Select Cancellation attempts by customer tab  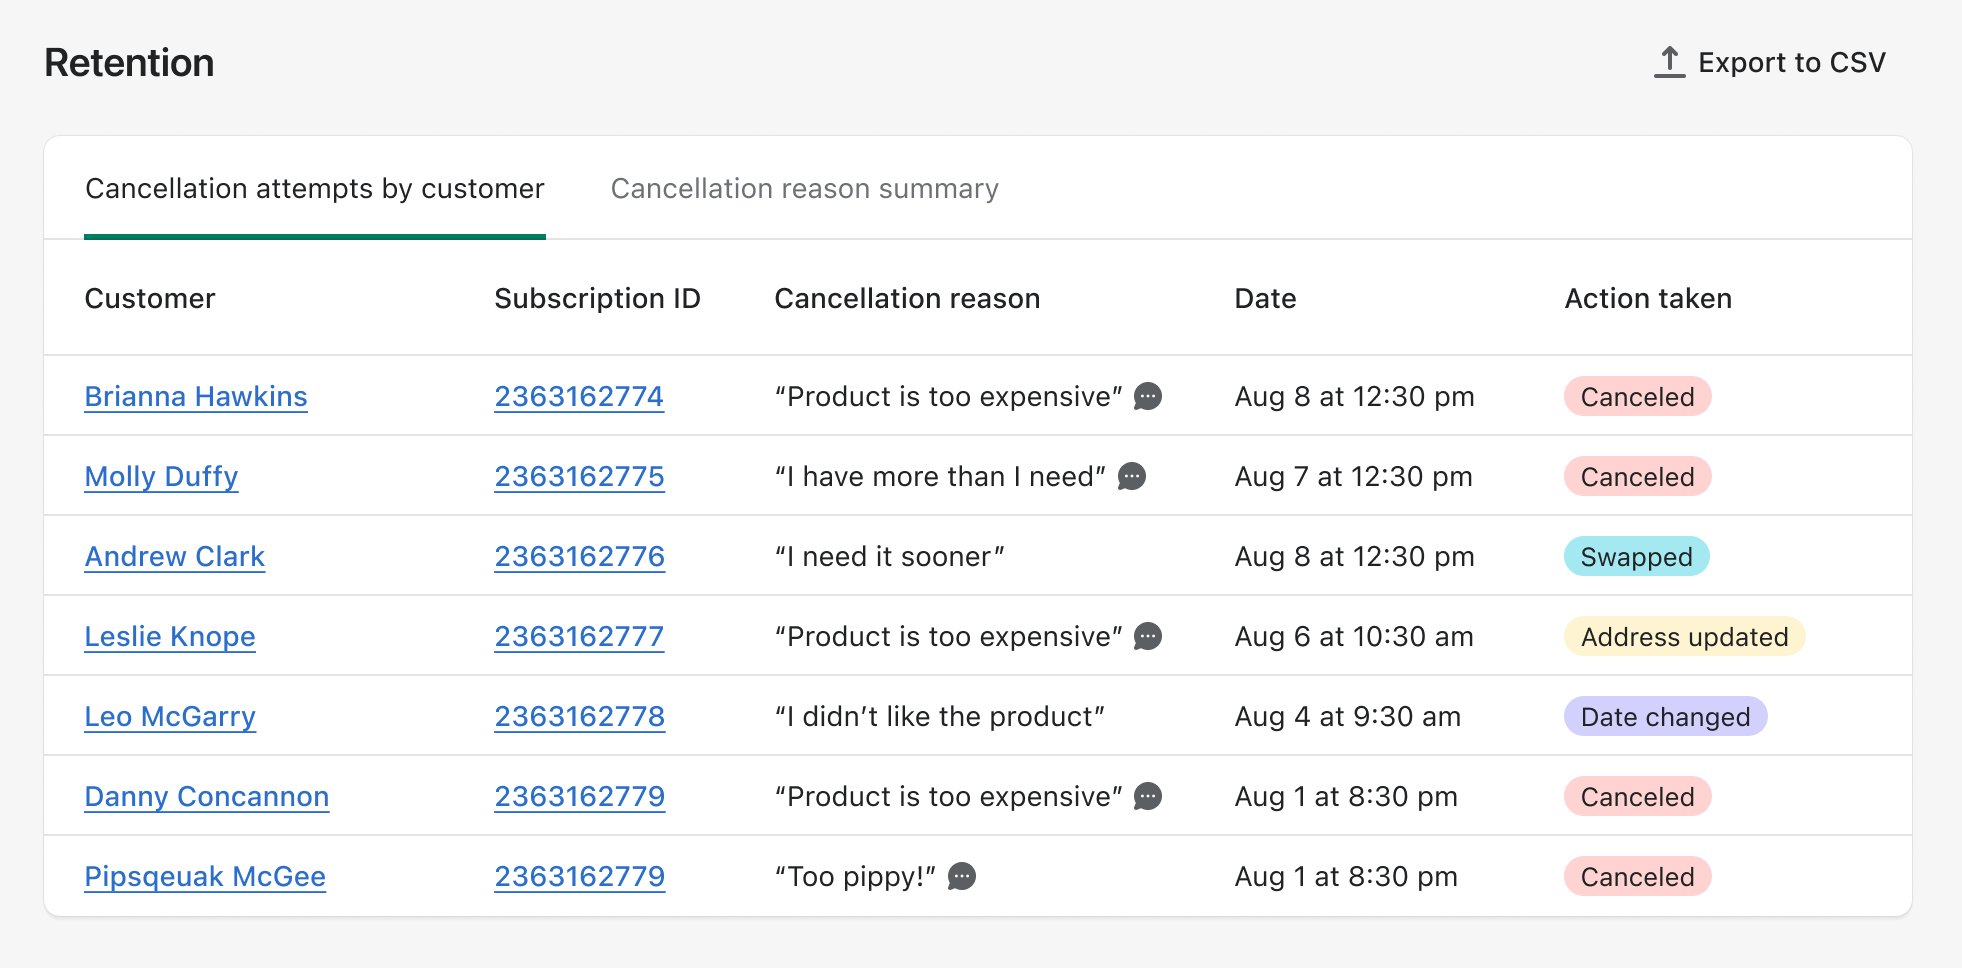tap(314, 189)
